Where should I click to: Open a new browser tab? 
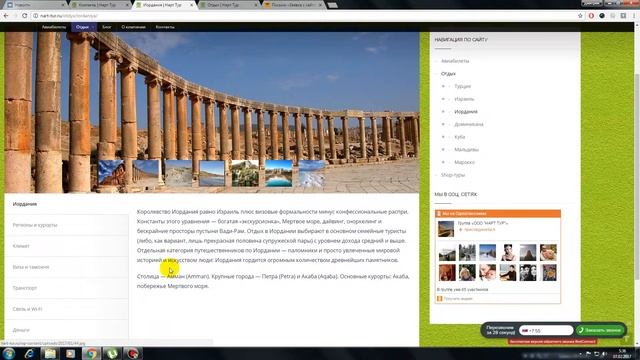point(333,5)
